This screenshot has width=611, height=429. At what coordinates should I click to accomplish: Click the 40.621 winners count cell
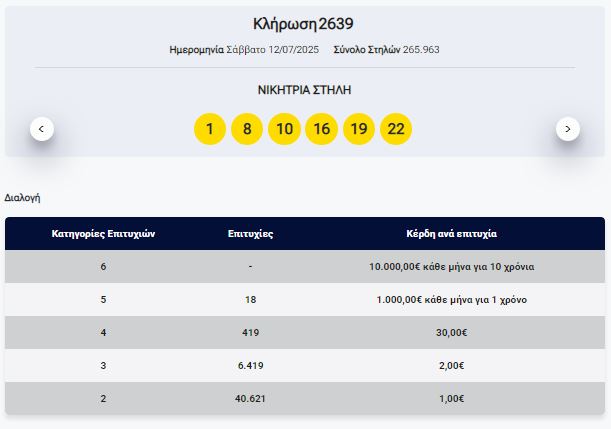tap(250, 398)
